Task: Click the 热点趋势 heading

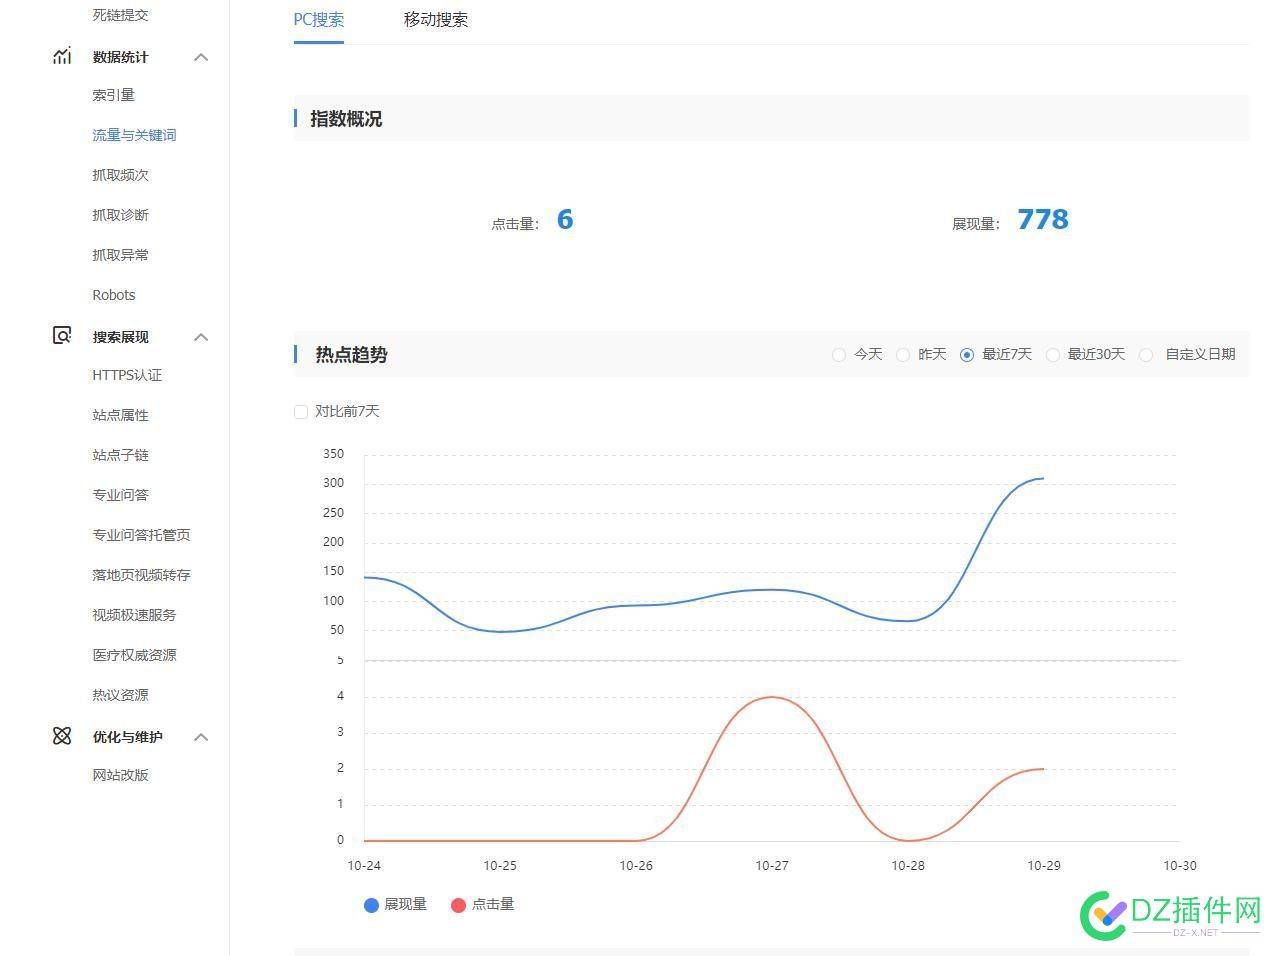Action: tap(351, 355)
